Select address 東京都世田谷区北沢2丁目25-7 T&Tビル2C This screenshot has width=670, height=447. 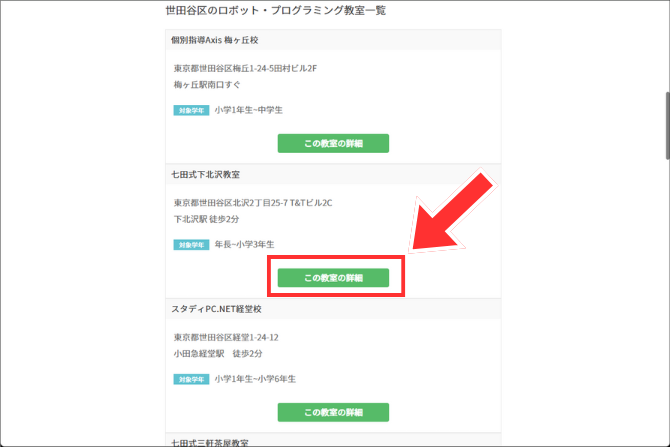coord(253,203)
